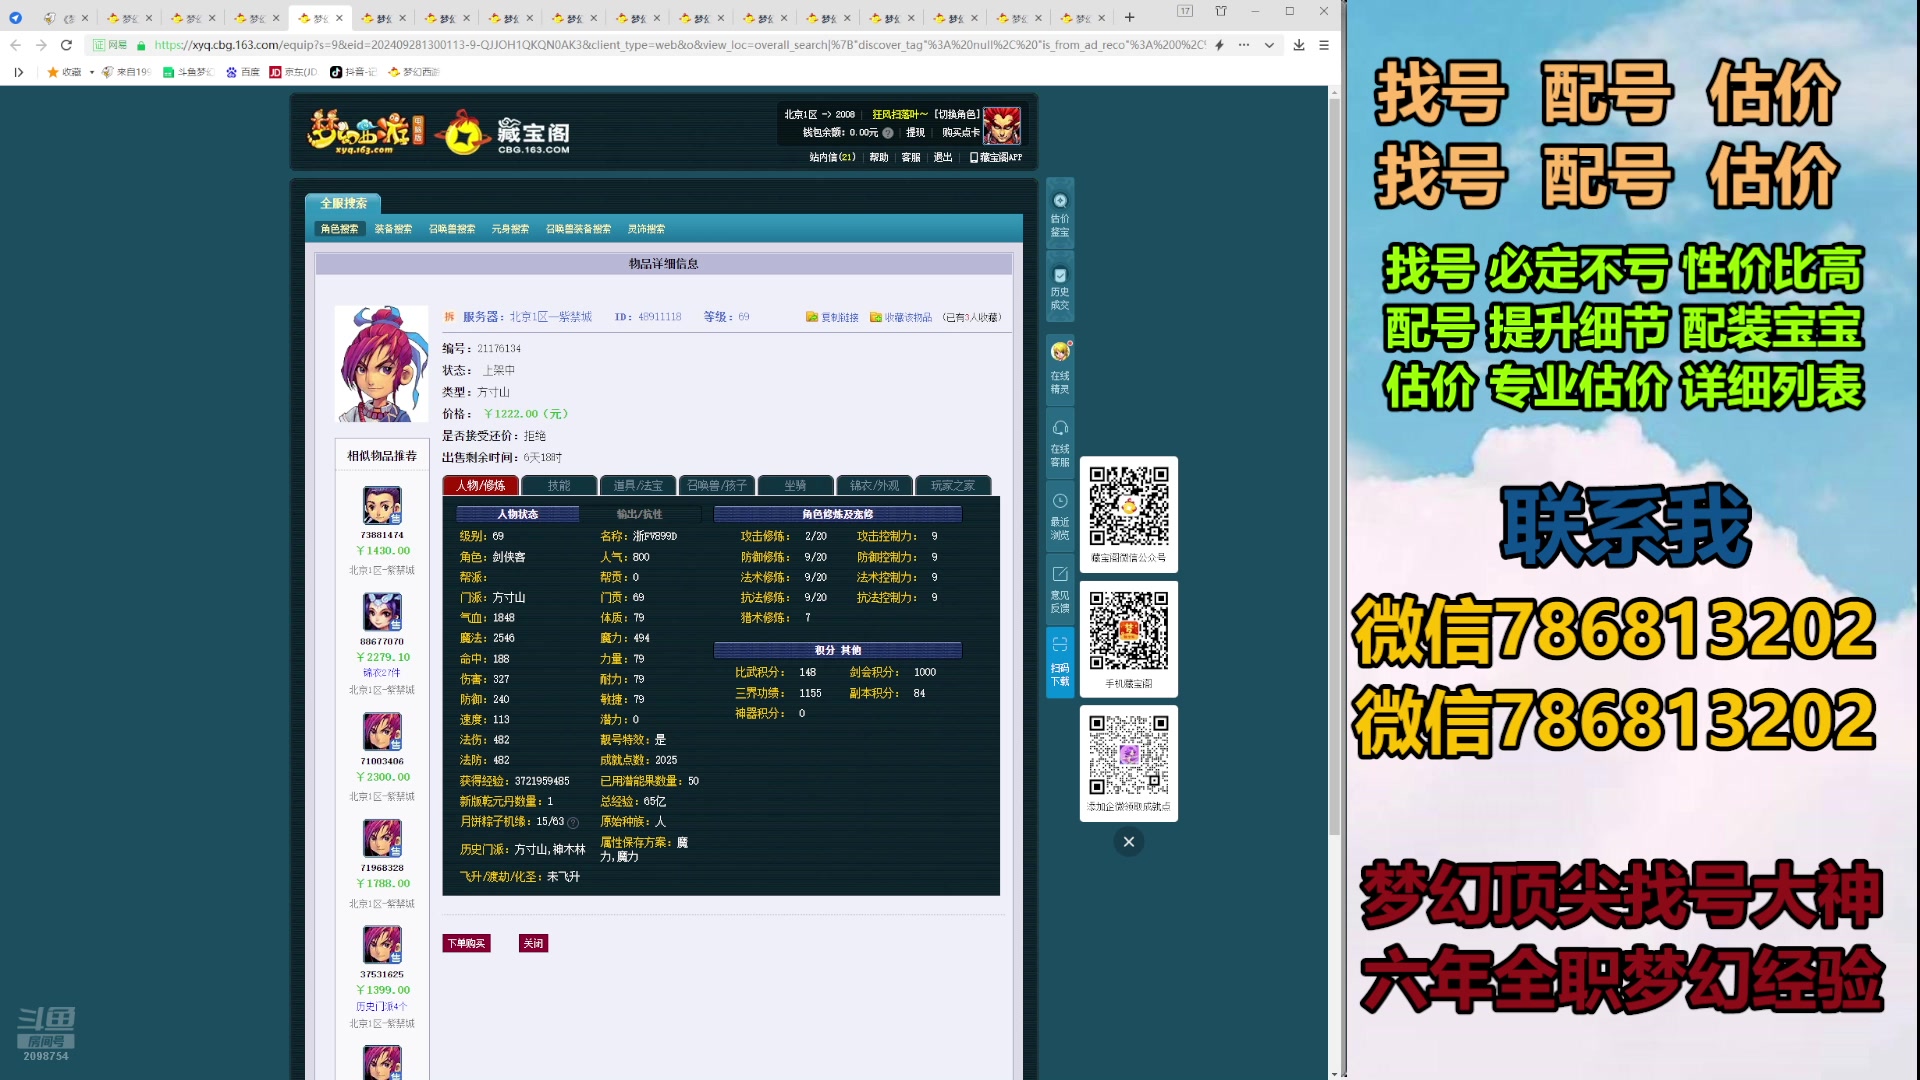Open 灵饰搜索 in the search menu
This screenshot has height=1080, width=1920.
646,229
